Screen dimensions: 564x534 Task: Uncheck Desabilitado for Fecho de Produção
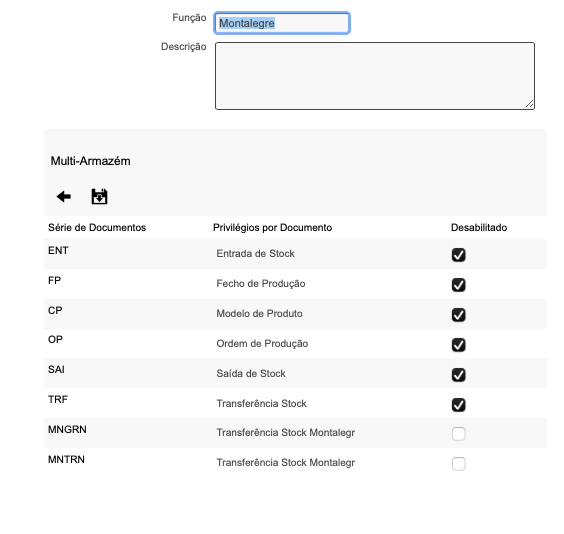[x=459, y=285]
